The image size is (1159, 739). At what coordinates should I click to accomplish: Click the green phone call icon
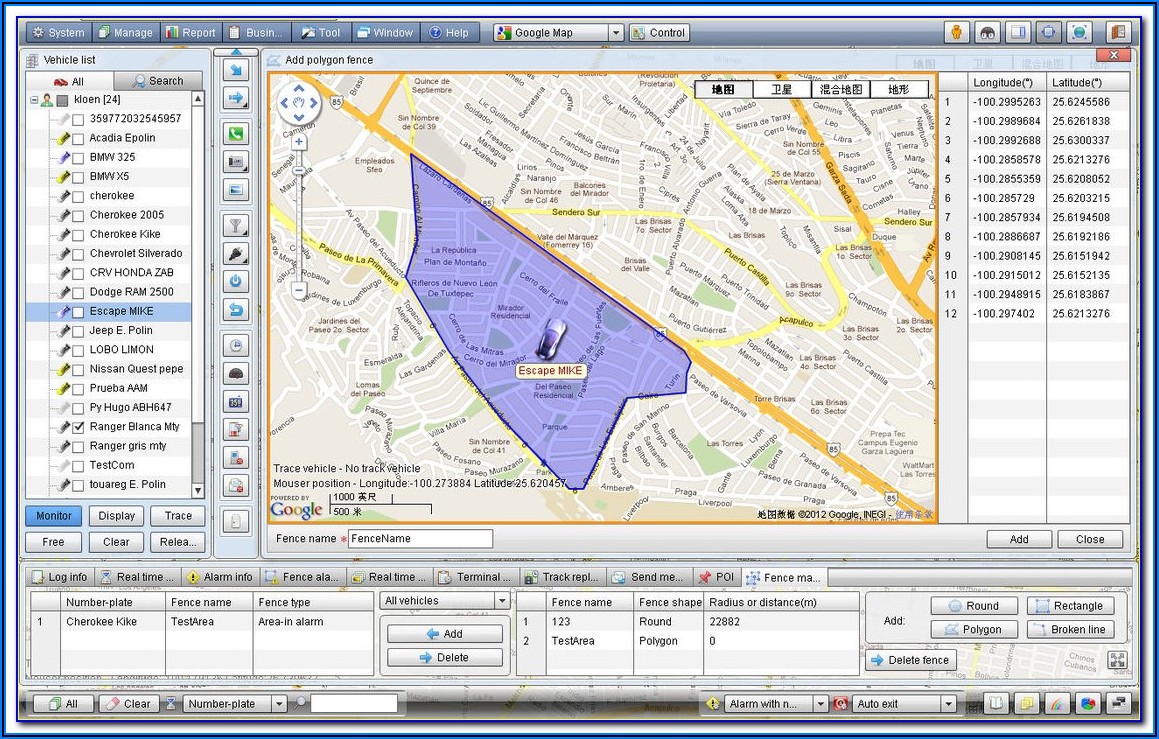237,134
